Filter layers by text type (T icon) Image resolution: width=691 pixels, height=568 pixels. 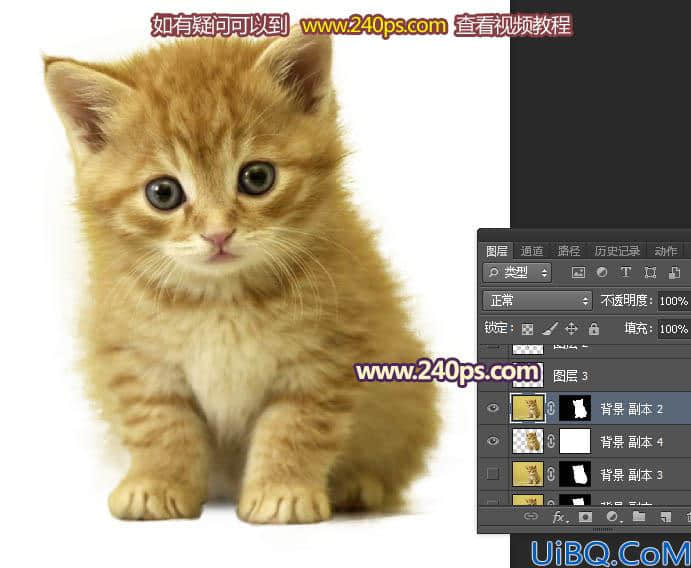coord(625,272)
